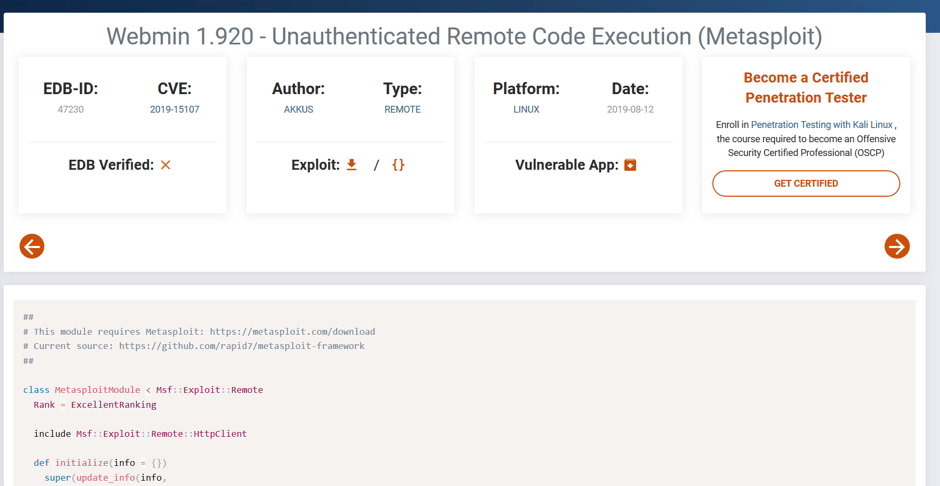Screen dimensions: 940x486
Task: View raw exploit code braces icon
Action: coord(398,165)
